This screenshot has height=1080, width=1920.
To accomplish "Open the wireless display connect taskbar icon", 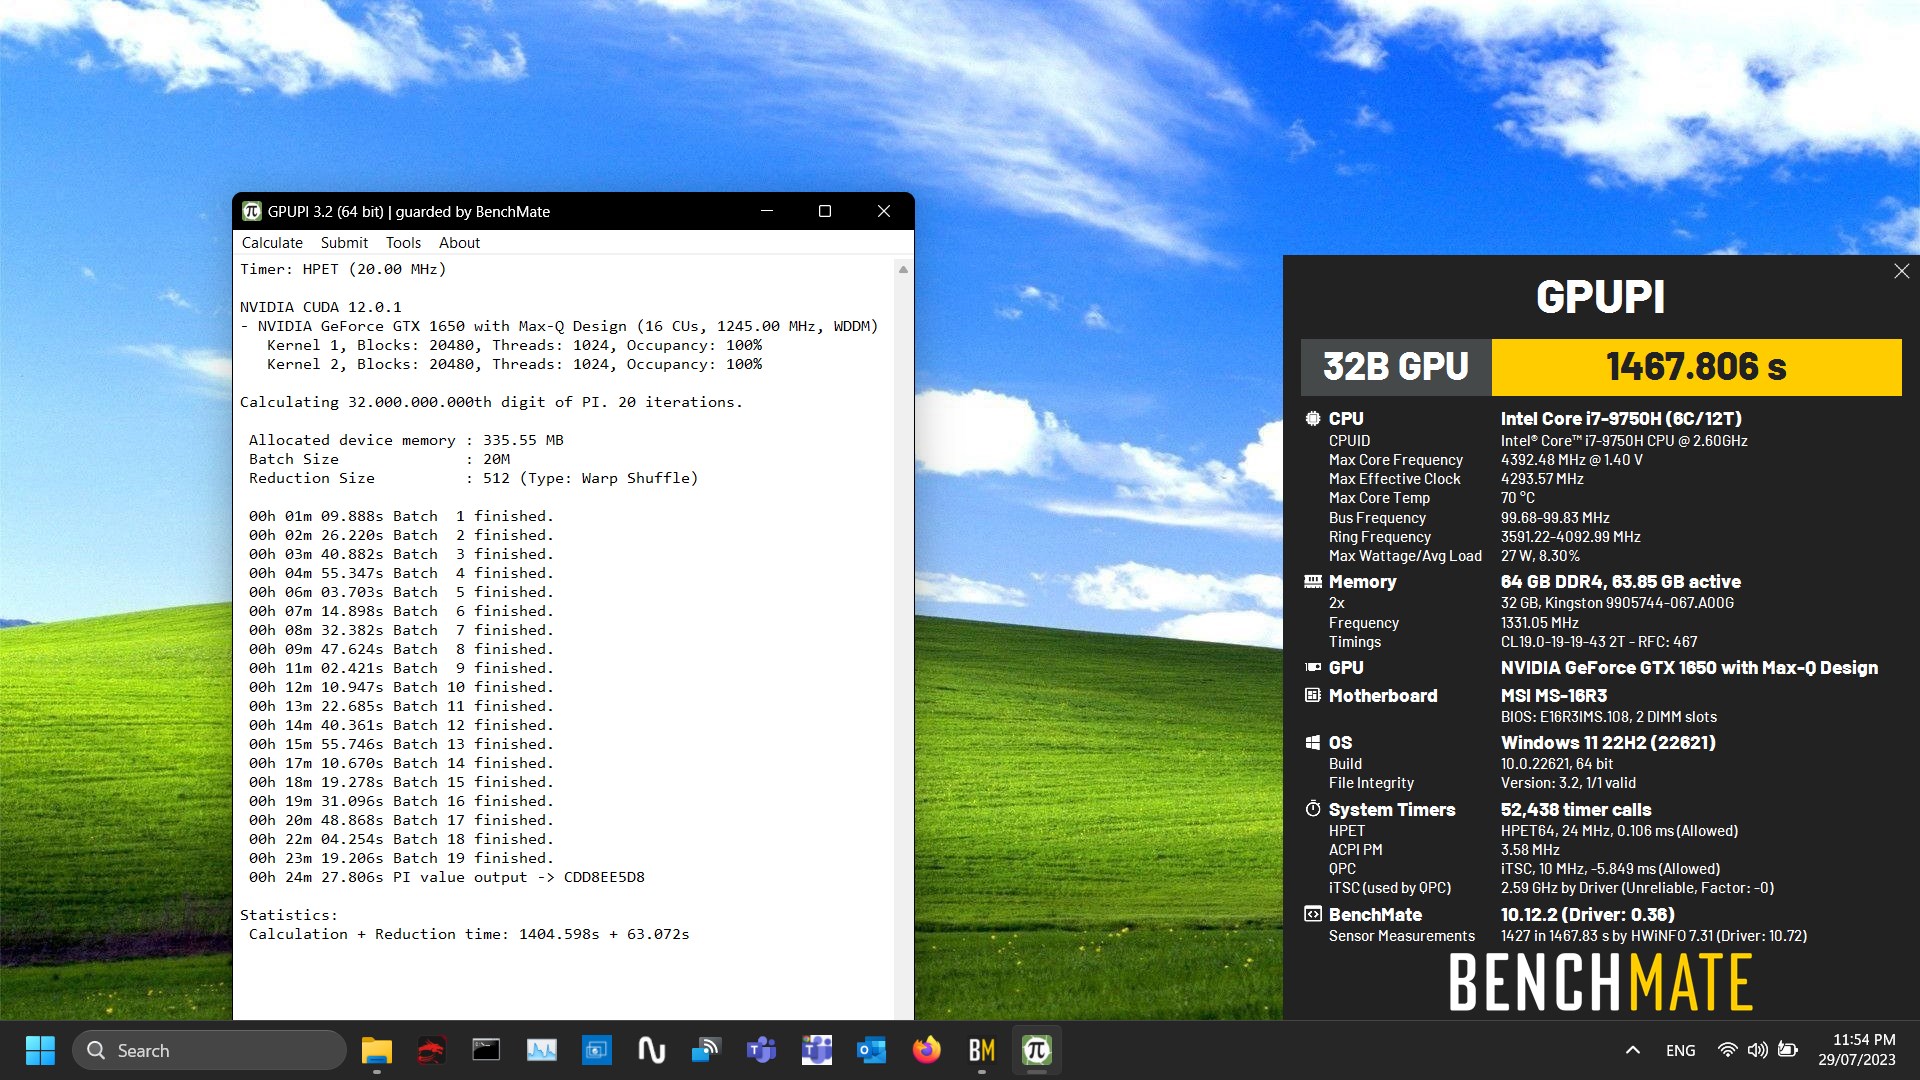I will (x=706, y=1050).
